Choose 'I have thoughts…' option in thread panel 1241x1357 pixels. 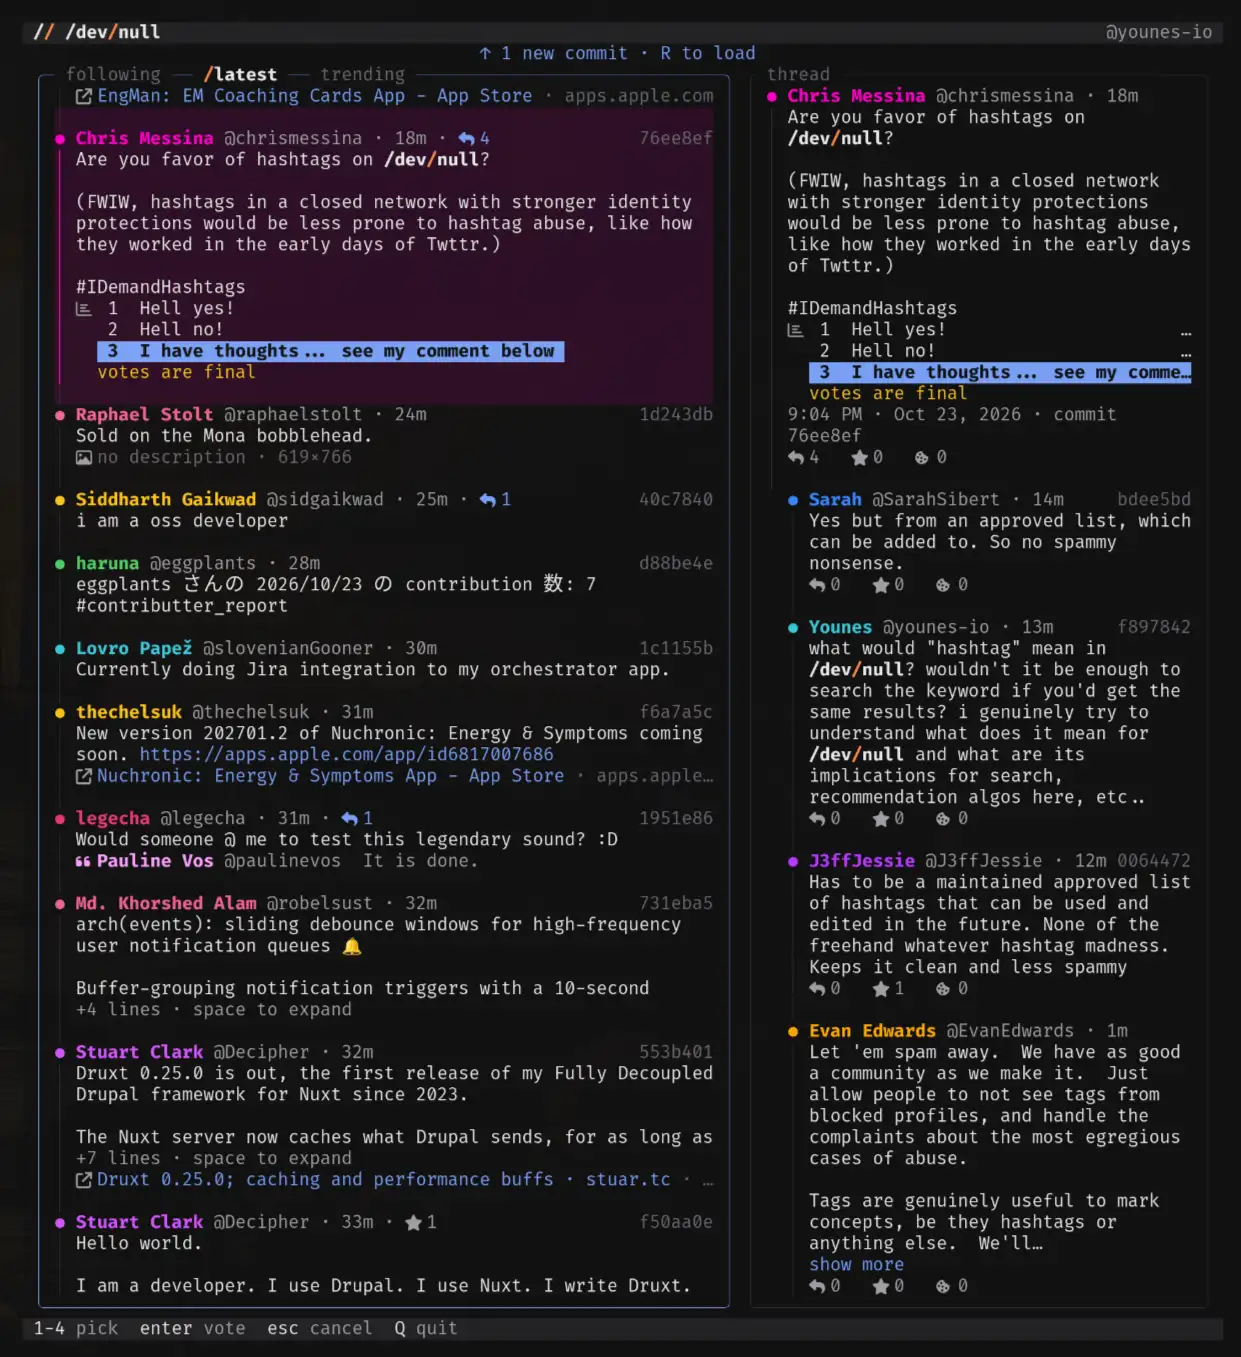click(x=1000, y=372)
